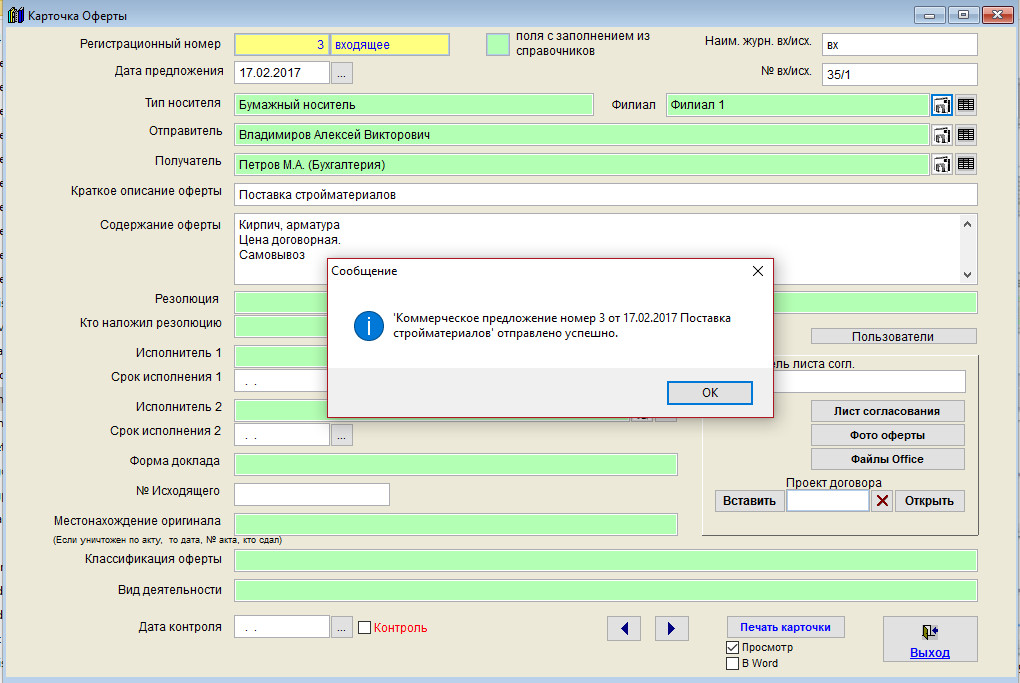Click Наим. журн. вх/исх. field
The height and width of the screenshot is (683, 1020).
[900, 45]
